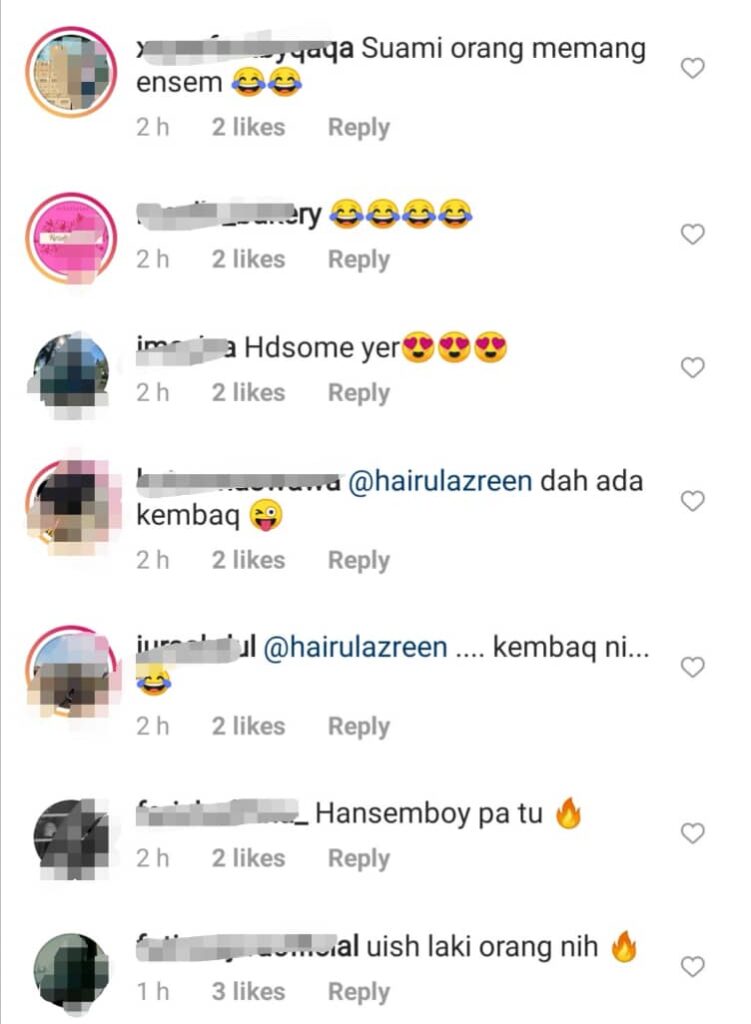Open pink profile picture with story ring
Viewport: 751px width, 1024px height.
click(71, 238)
